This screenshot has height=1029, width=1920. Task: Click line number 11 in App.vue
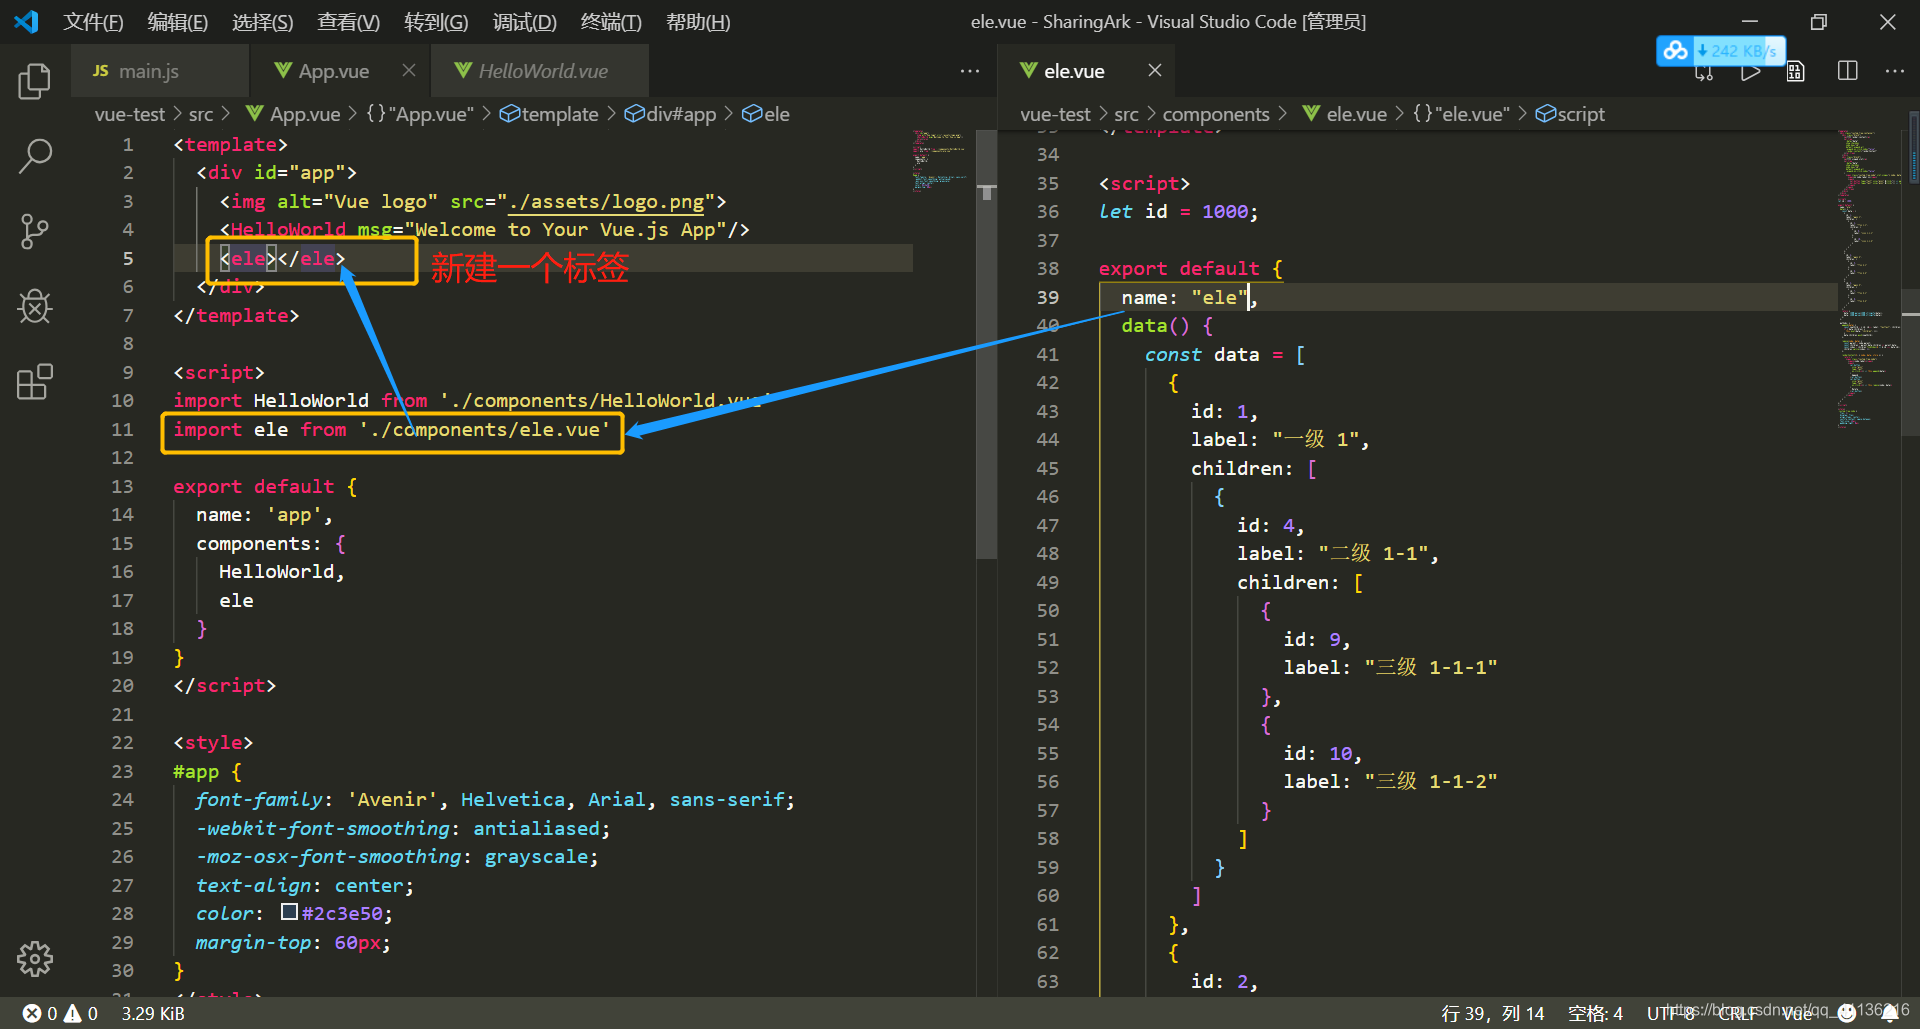click(x=122, y=429)
